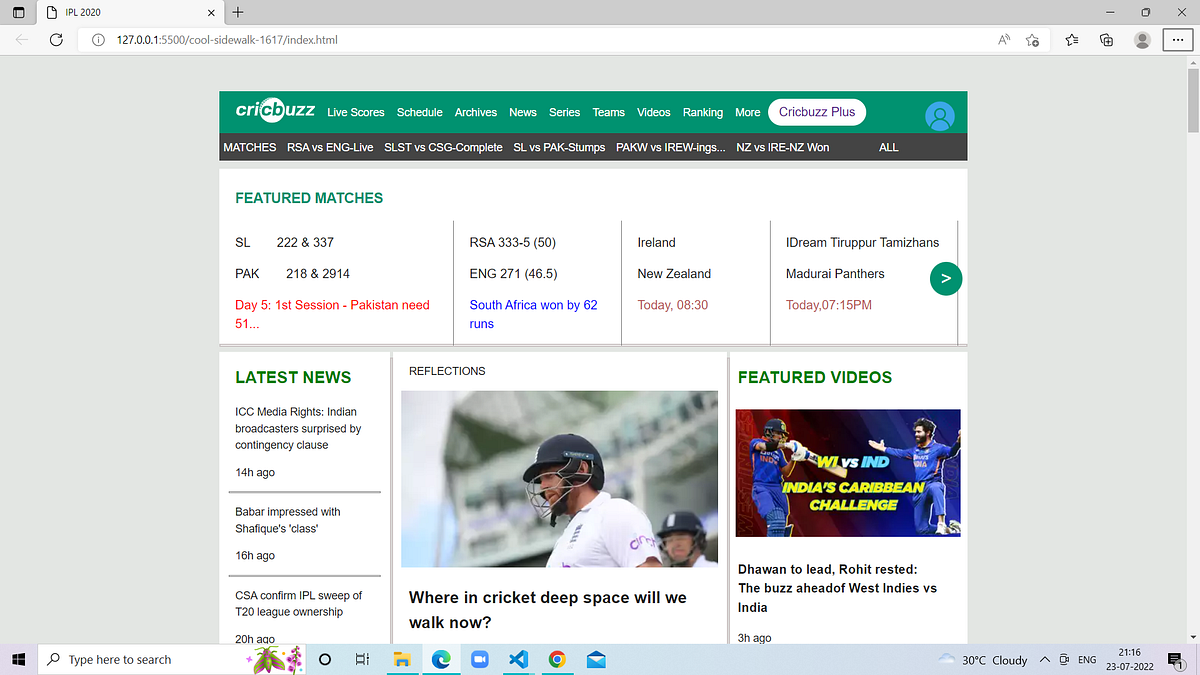Open Zoom from the taskbar
The width and height of the screenshot is (1200, 675).
[x=479, y=659]
